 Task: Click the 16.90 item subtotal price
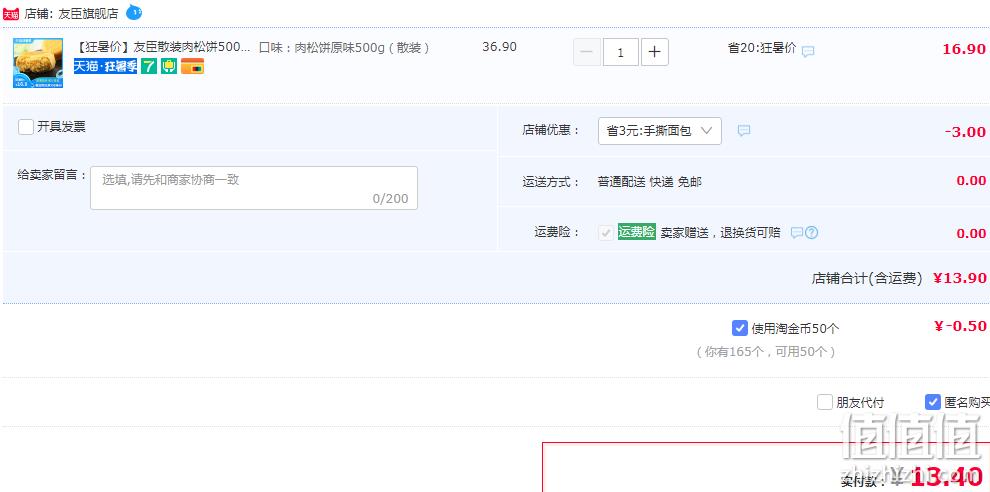point(964,49)
